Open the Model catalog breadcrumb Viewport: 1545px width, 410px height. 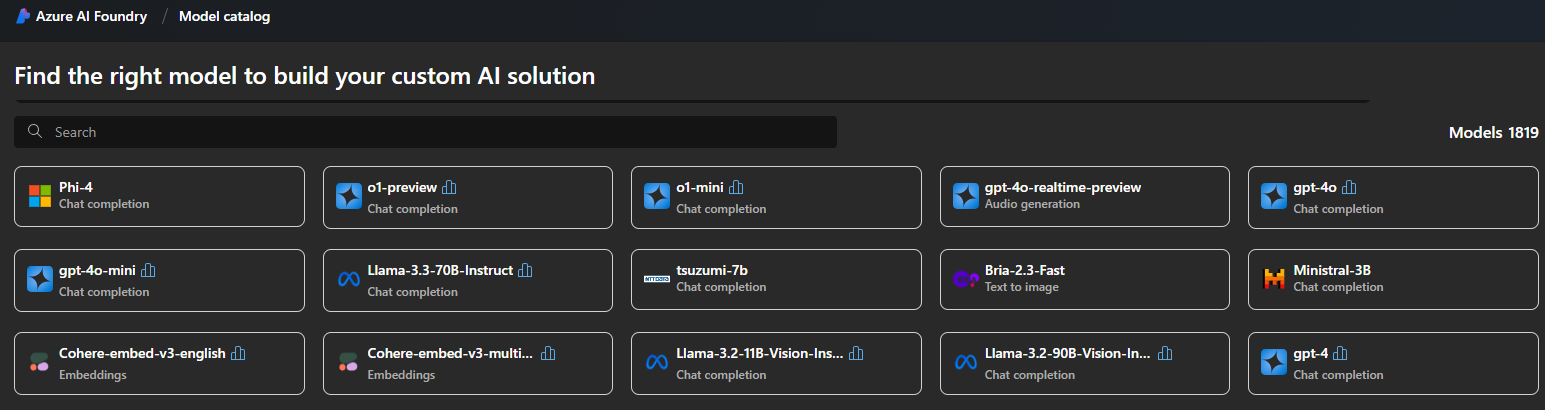(224, 16)
